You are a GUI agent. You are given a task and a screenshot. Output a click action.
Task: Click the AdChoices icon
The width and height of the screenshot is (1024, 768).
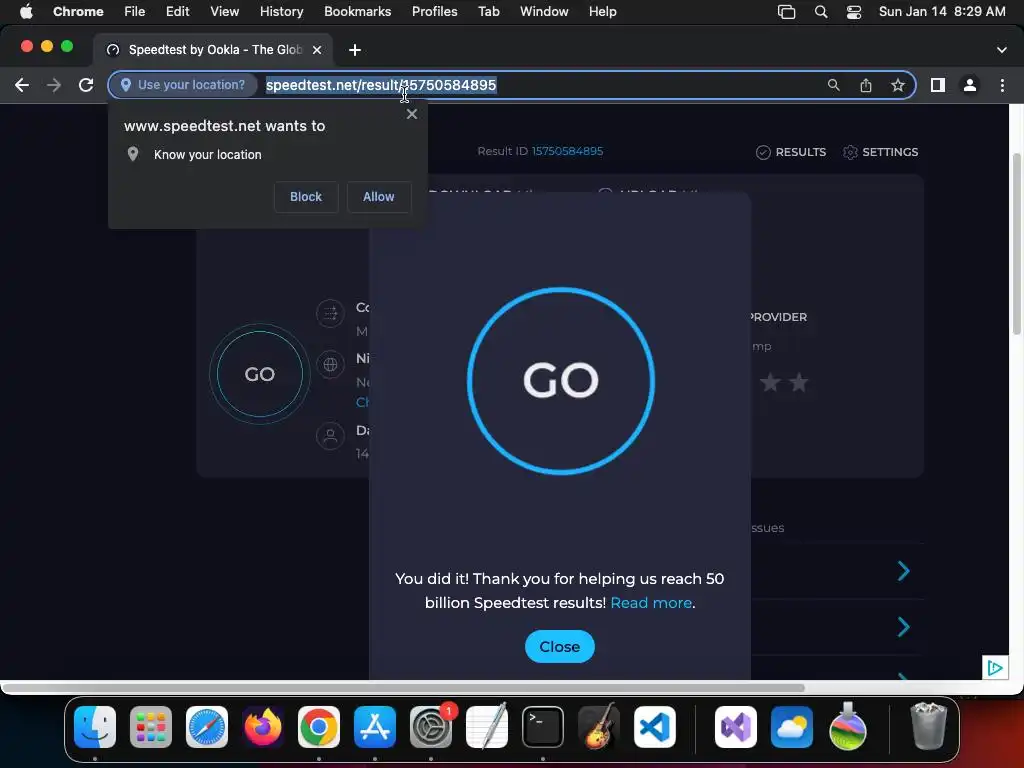(x=995, y=667)
